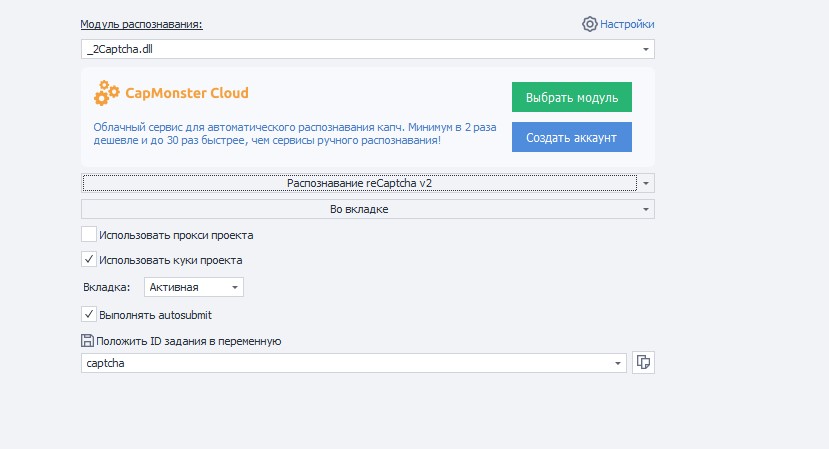This screenshot has height=449, width=829.
Task: Open the Настройки settings gear icon
Action: (x=589, y=24)
